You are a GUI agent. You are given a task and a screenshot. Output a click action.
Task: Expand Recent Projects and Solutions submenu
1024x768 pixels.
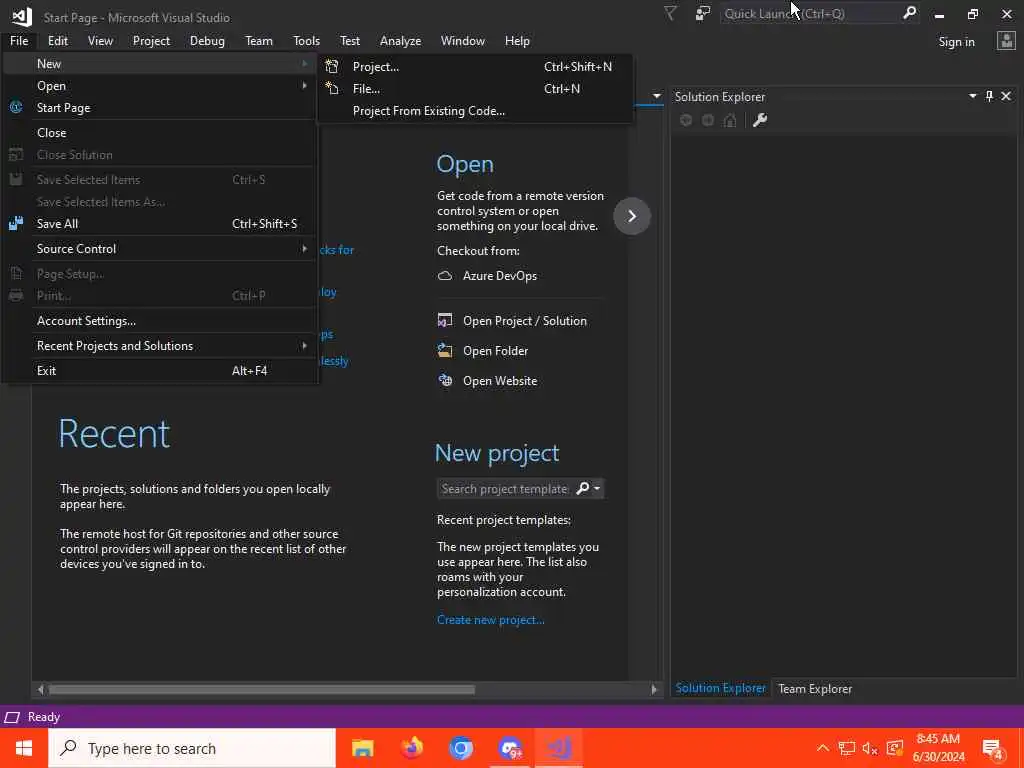click(x=304, y=345)
